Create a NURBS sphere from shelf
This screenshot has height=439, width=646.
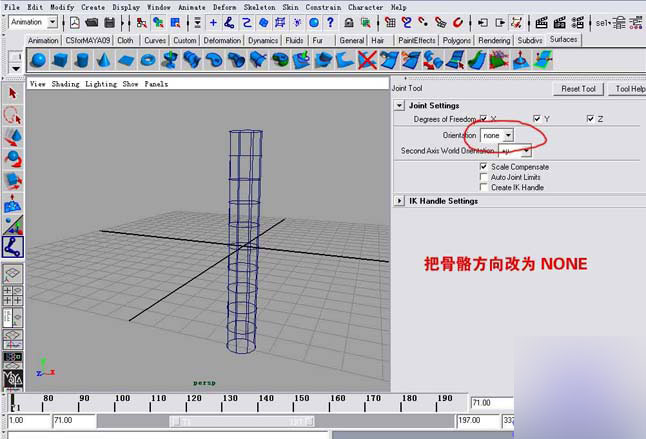(39, 60)
